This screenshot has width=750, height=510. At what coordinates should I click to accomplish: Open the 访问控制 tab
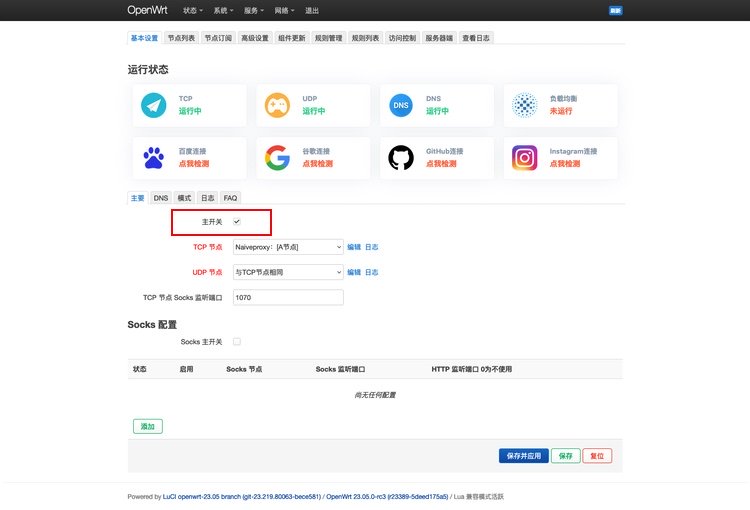tap(403, 38)
